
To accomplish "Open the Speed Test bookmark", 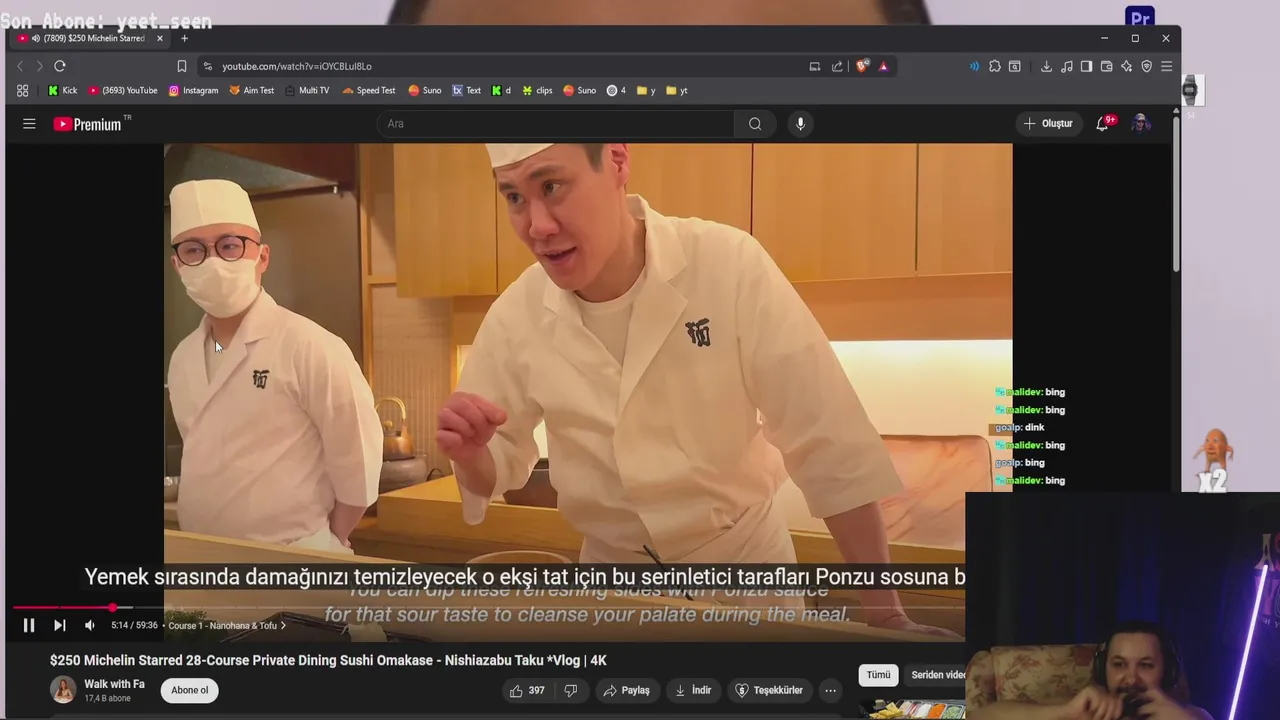I will [368, 90].
